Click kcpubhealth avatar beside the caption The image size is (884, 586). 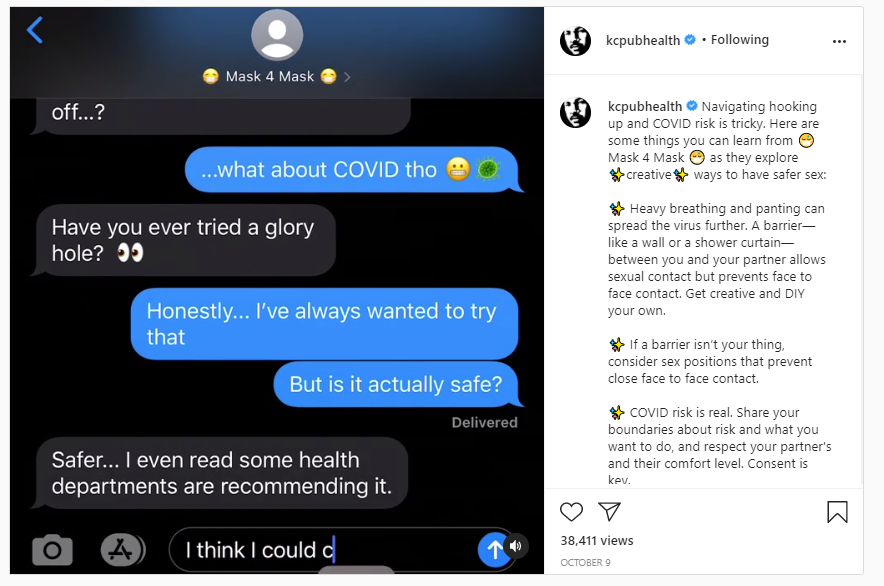575,112
